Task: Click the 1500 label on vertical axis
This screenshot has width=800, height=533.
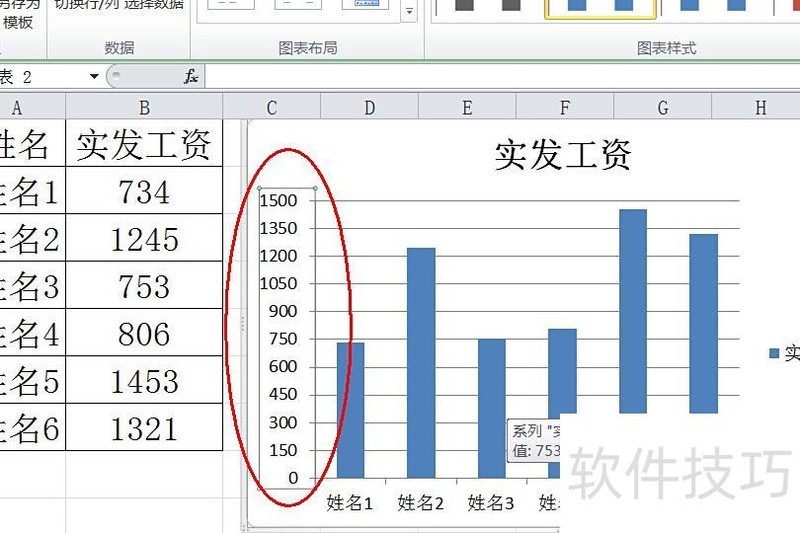Action: click(279, 200)
